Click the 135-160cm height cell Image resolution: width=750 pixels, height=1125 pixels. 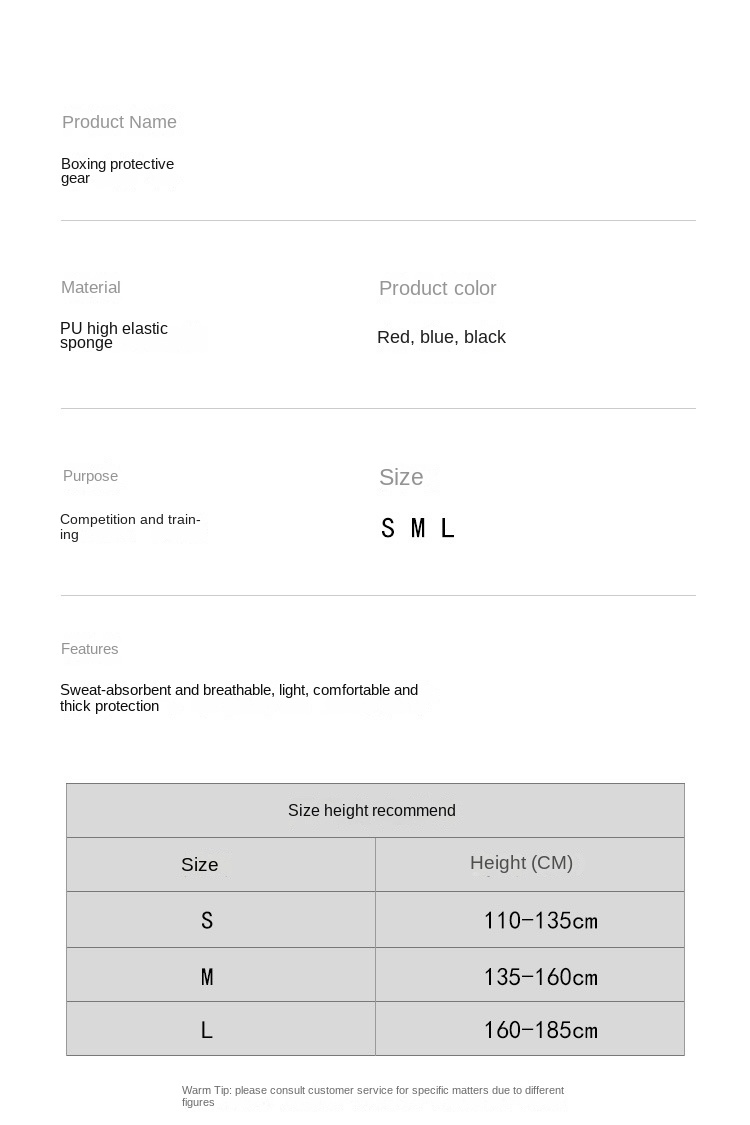pos(540,976)
